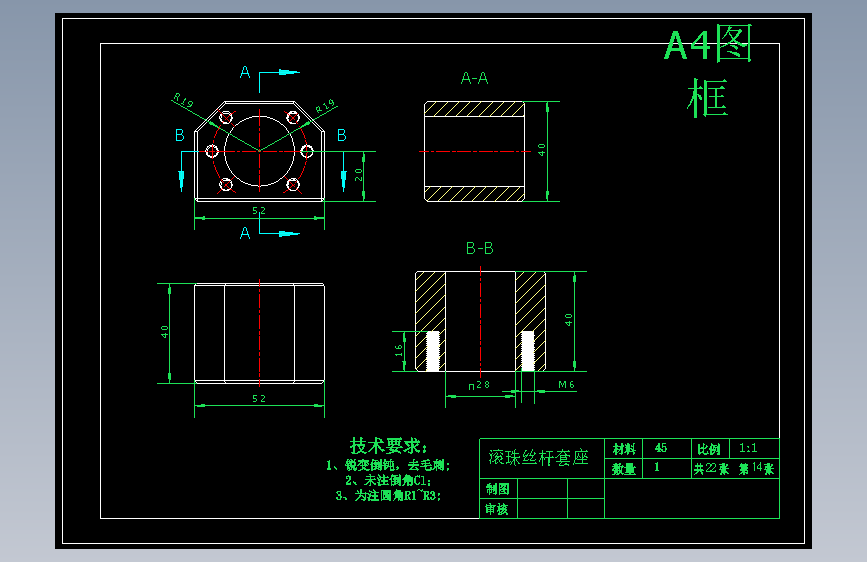Click the yellow hatched area in A-A section top

[474, 109]
